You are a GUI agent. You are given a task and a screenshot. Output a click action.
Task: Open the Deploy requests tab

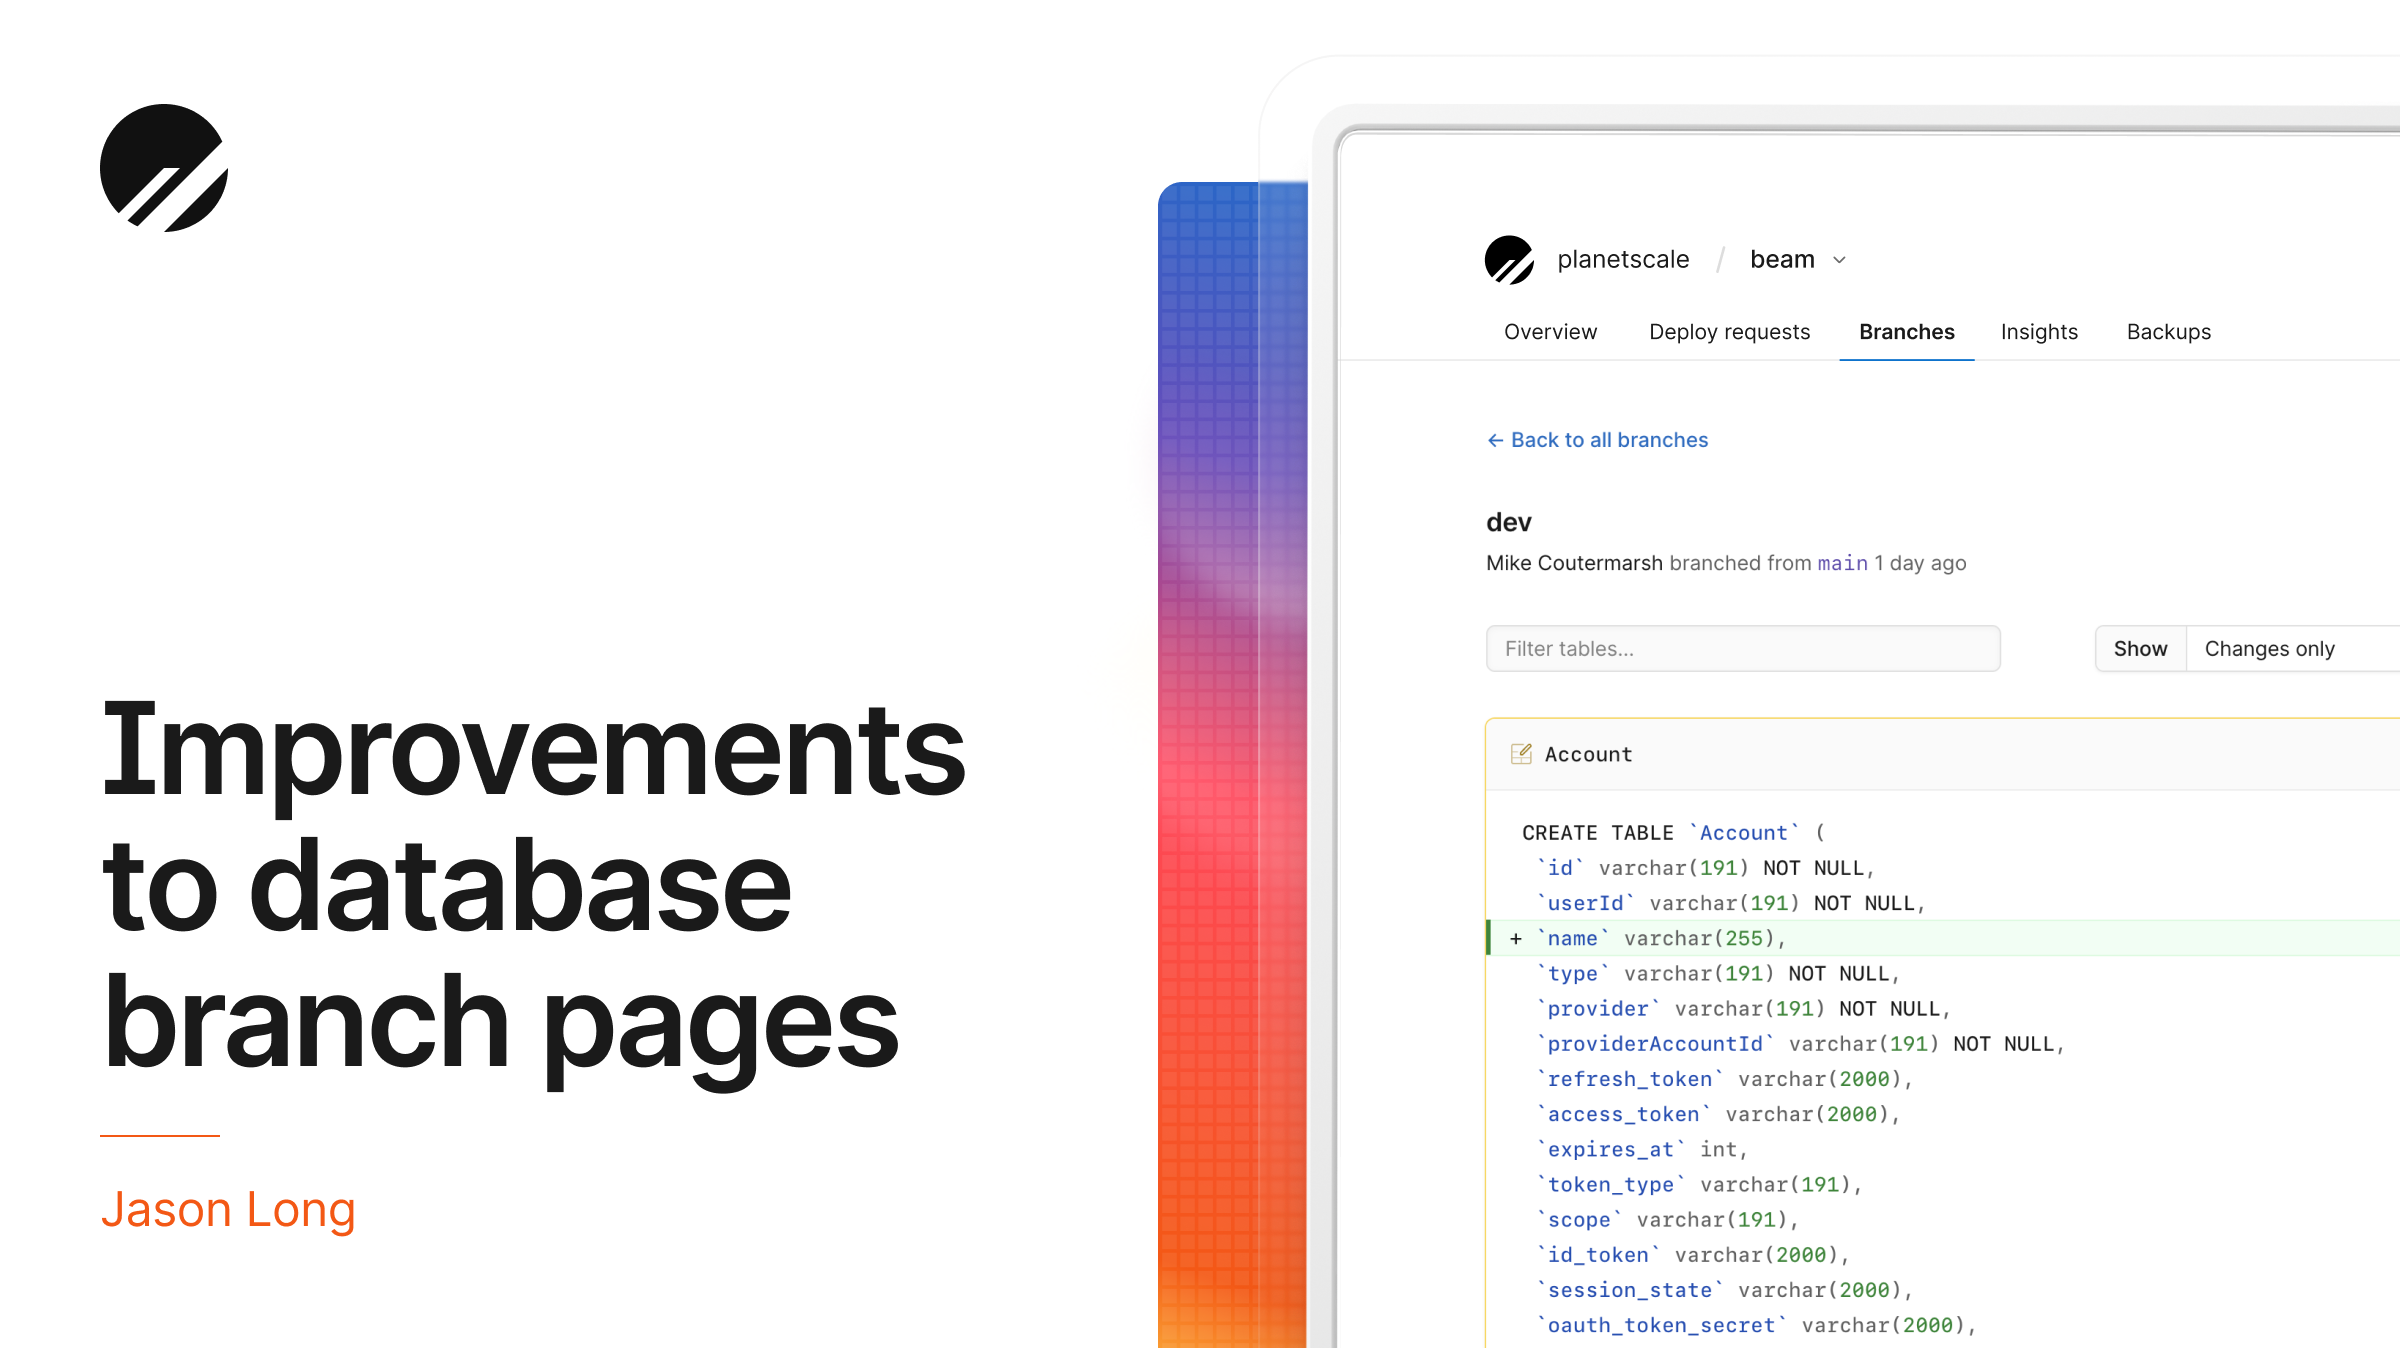click(x=1728, y=332)
